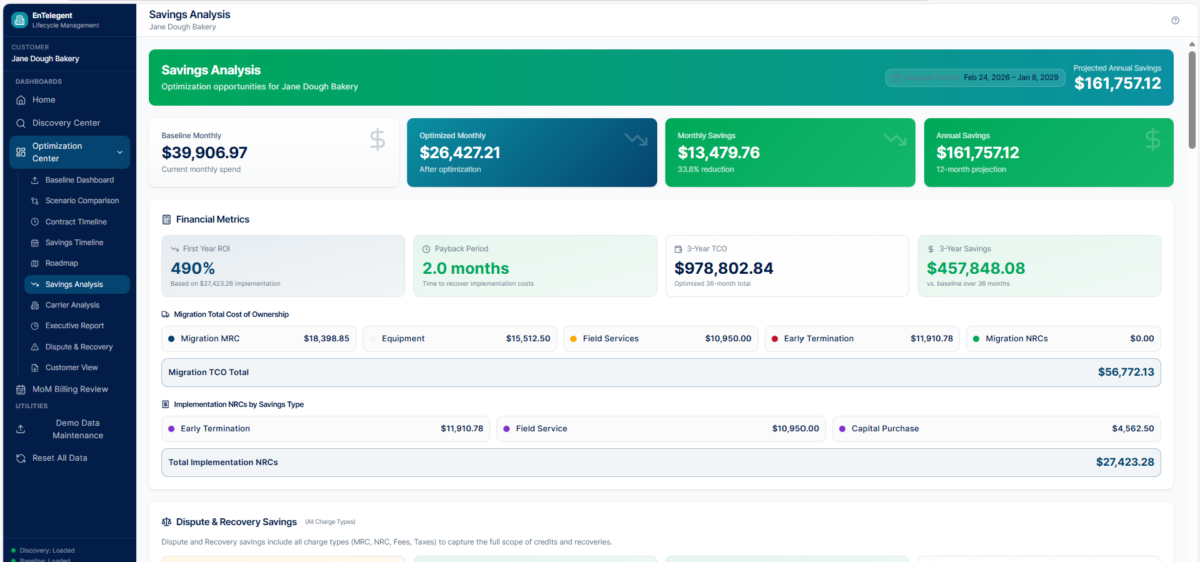Screen dimensions: 1200x562
Task: Click the MoM Billing Review calendar icon
Action: 21,389
